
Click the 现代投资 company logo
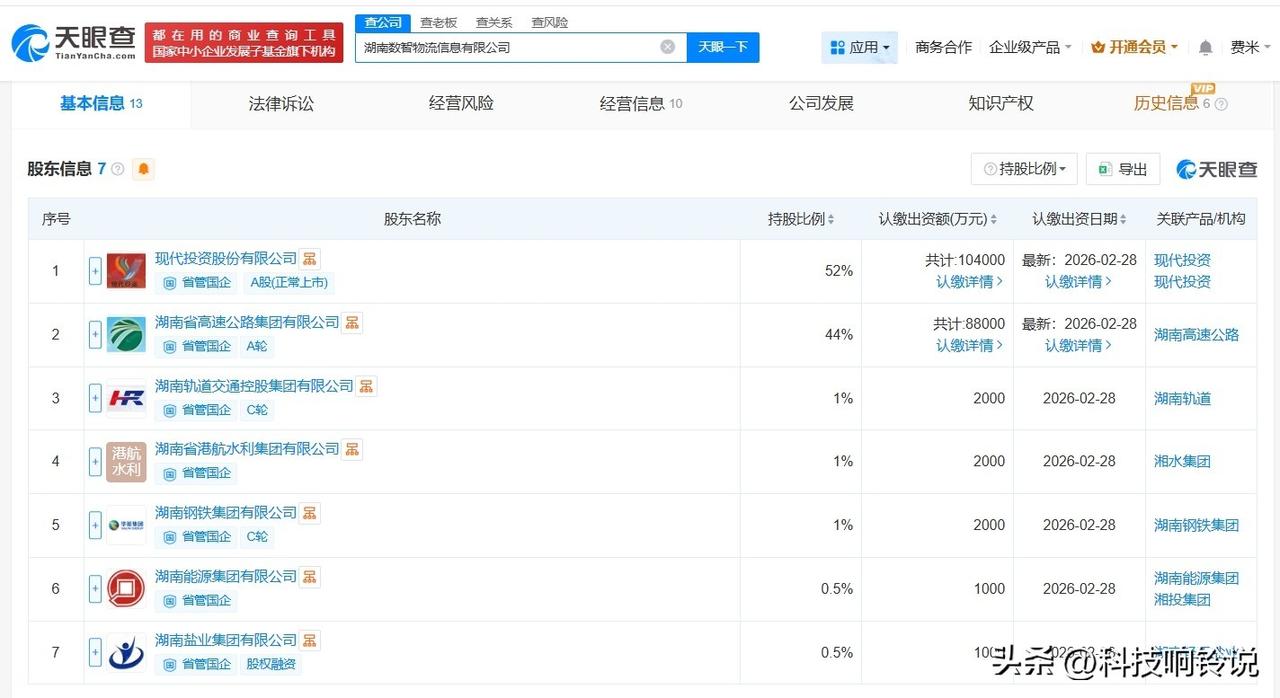coord(126,271)
